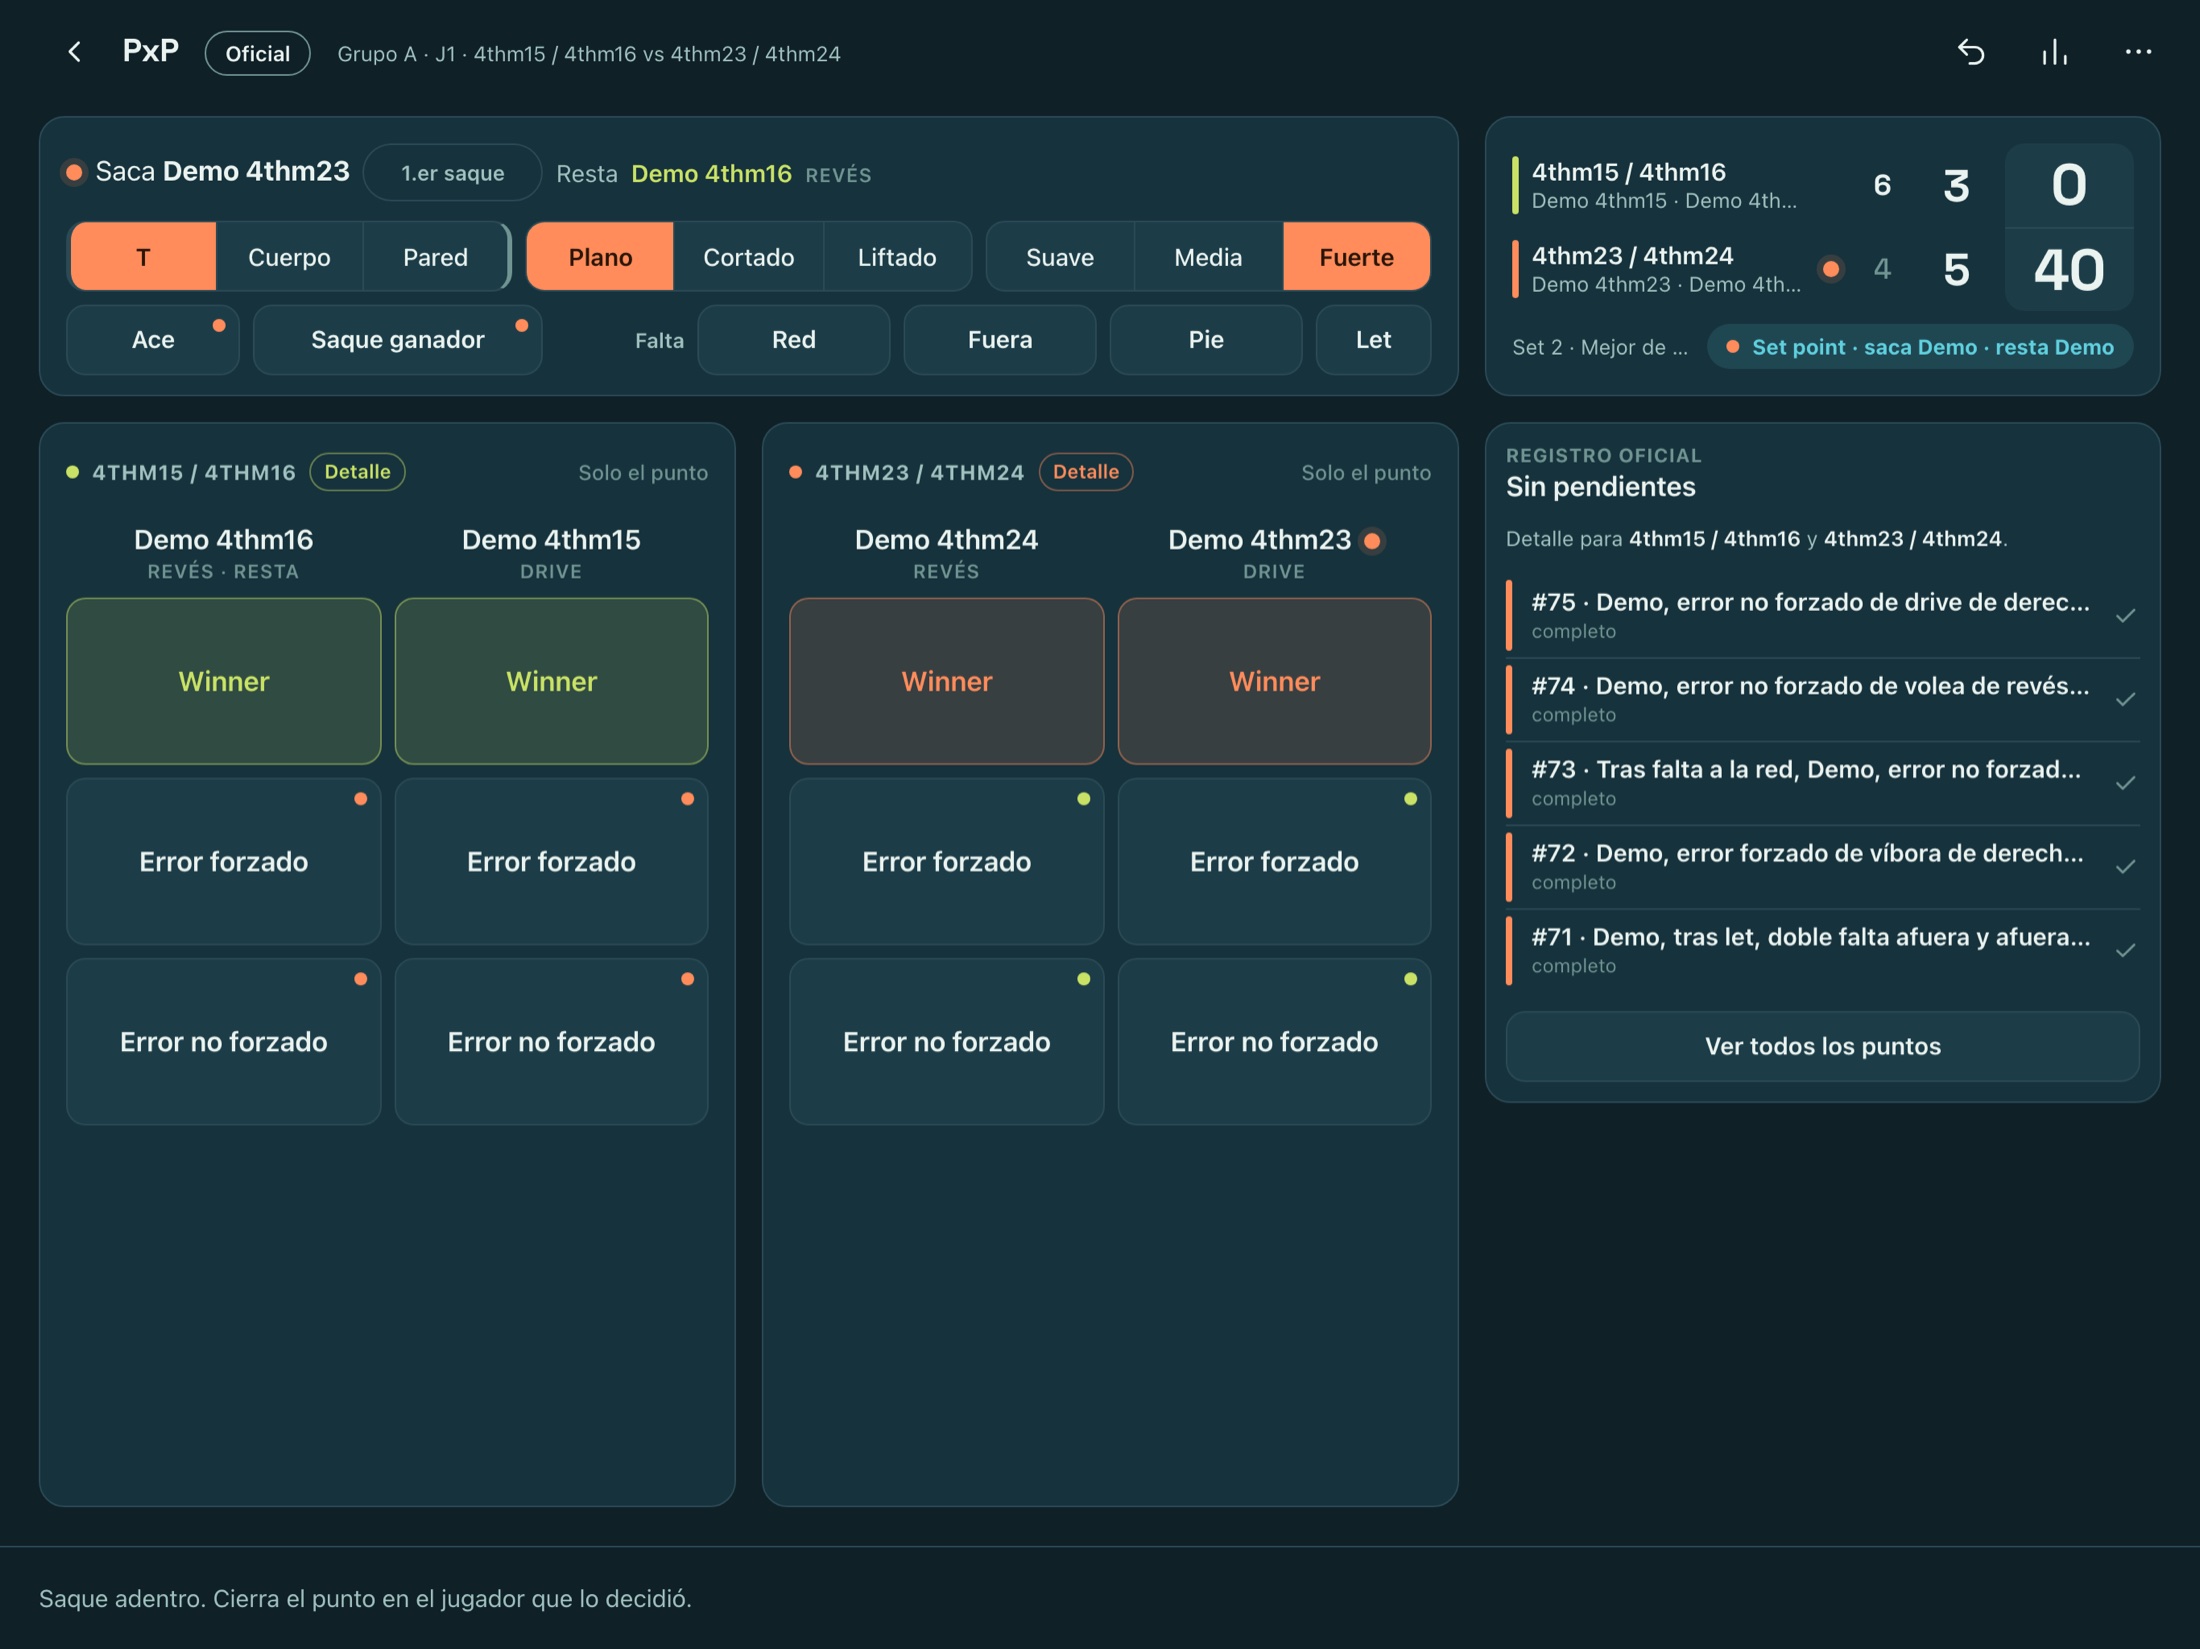Record Winner for Demo 4thm16
Screen dimensions: 2200x1649
(x=224, y=681)
